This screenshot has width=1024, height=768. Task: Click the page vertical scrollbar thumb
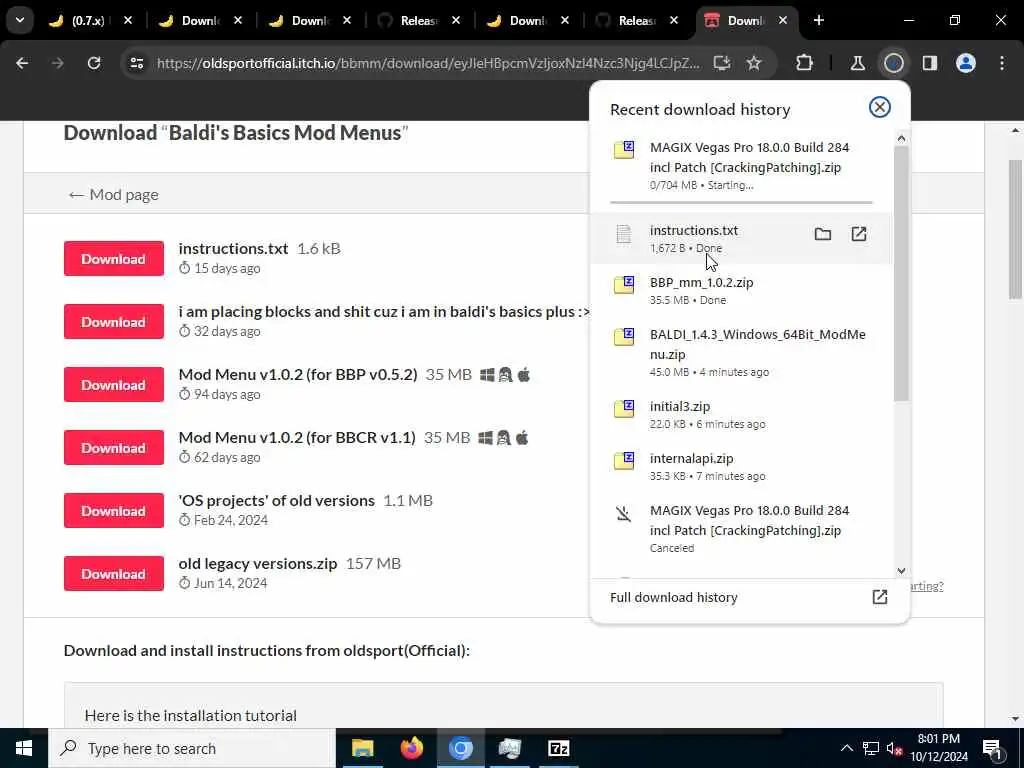pyautogui.click(x=1015, y=229)
